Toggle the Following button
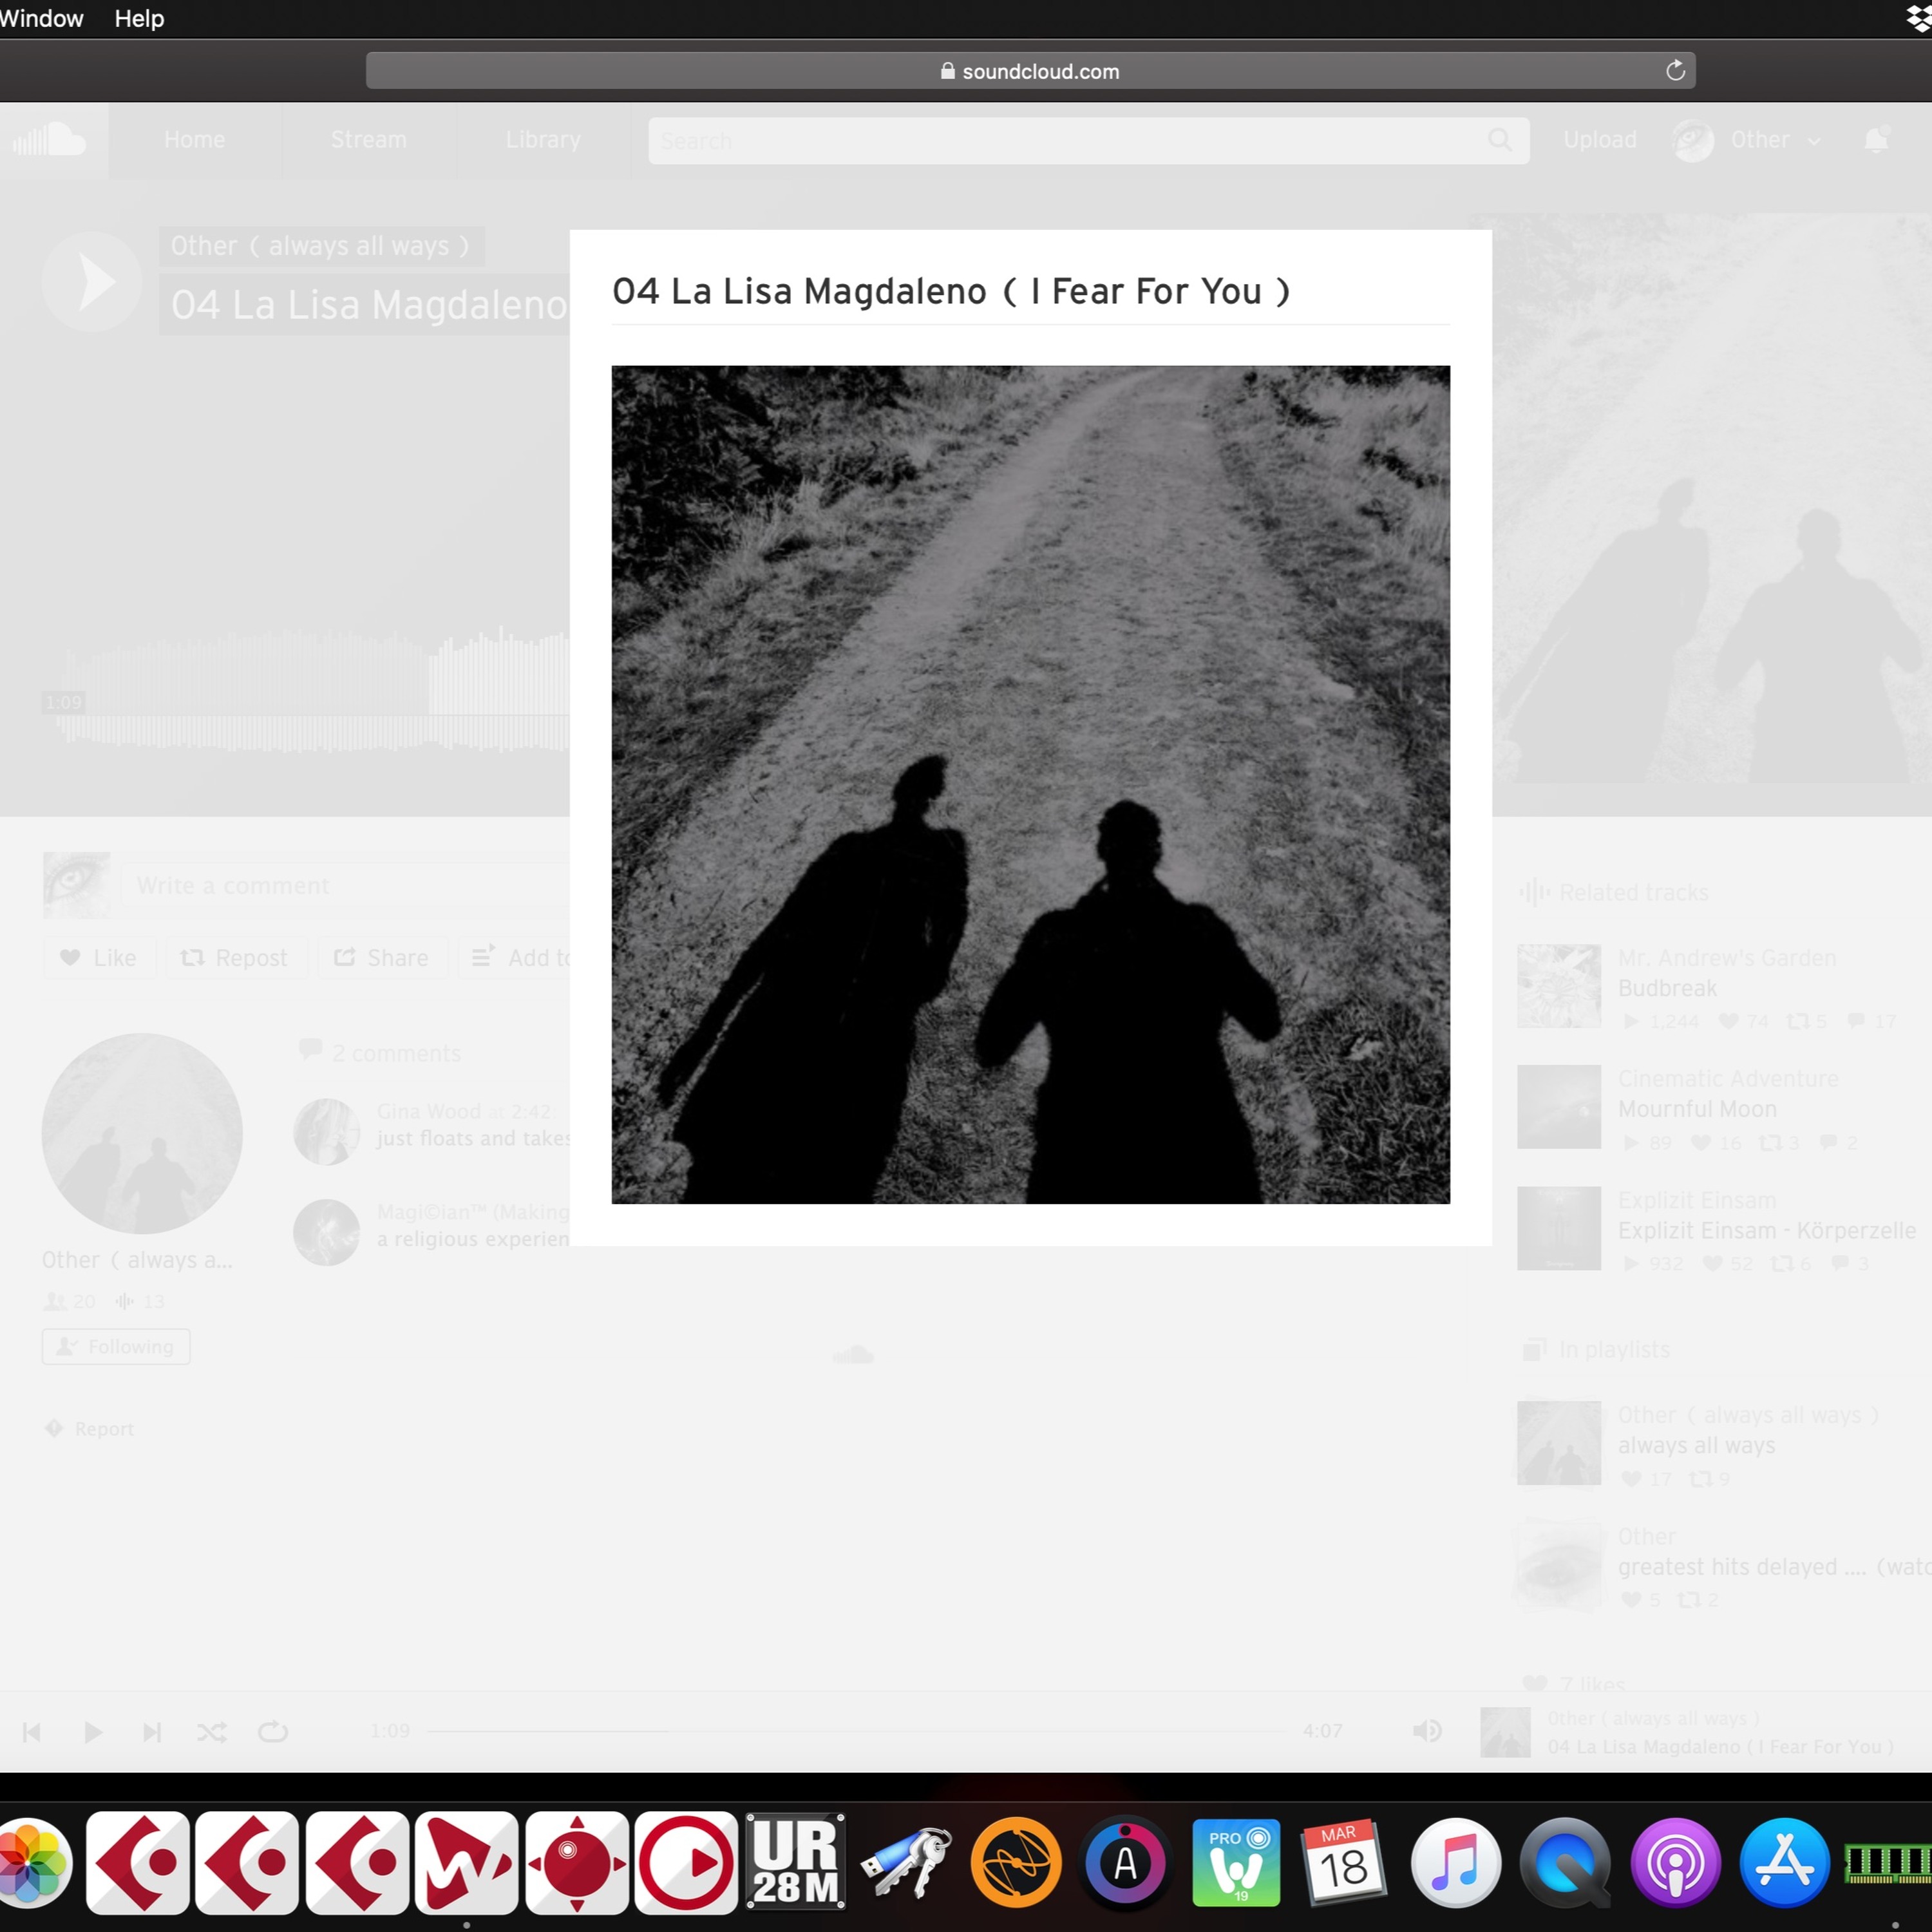Screen dimensions: 1932x1932 [x=116, y=1346]
